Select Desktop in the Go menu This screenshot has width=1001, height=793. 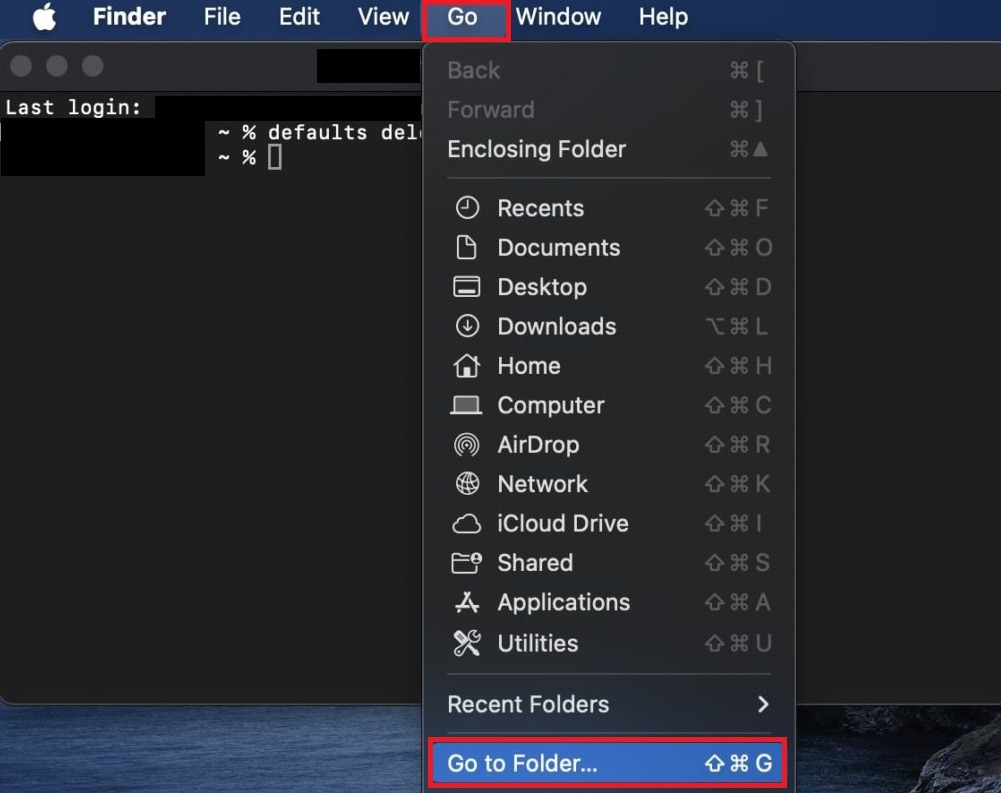tap(608, 287)
